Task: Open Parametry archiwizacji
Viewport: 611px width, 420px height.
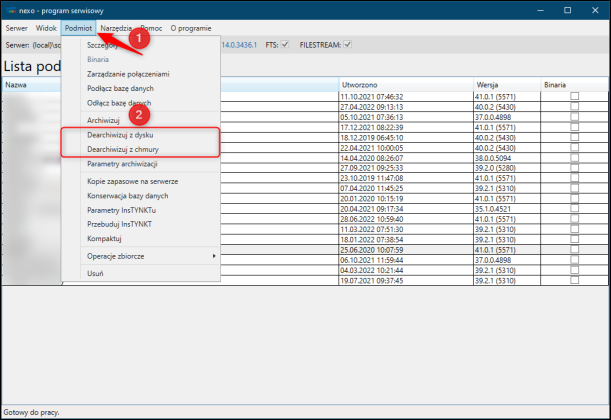Action: [141, 164]
